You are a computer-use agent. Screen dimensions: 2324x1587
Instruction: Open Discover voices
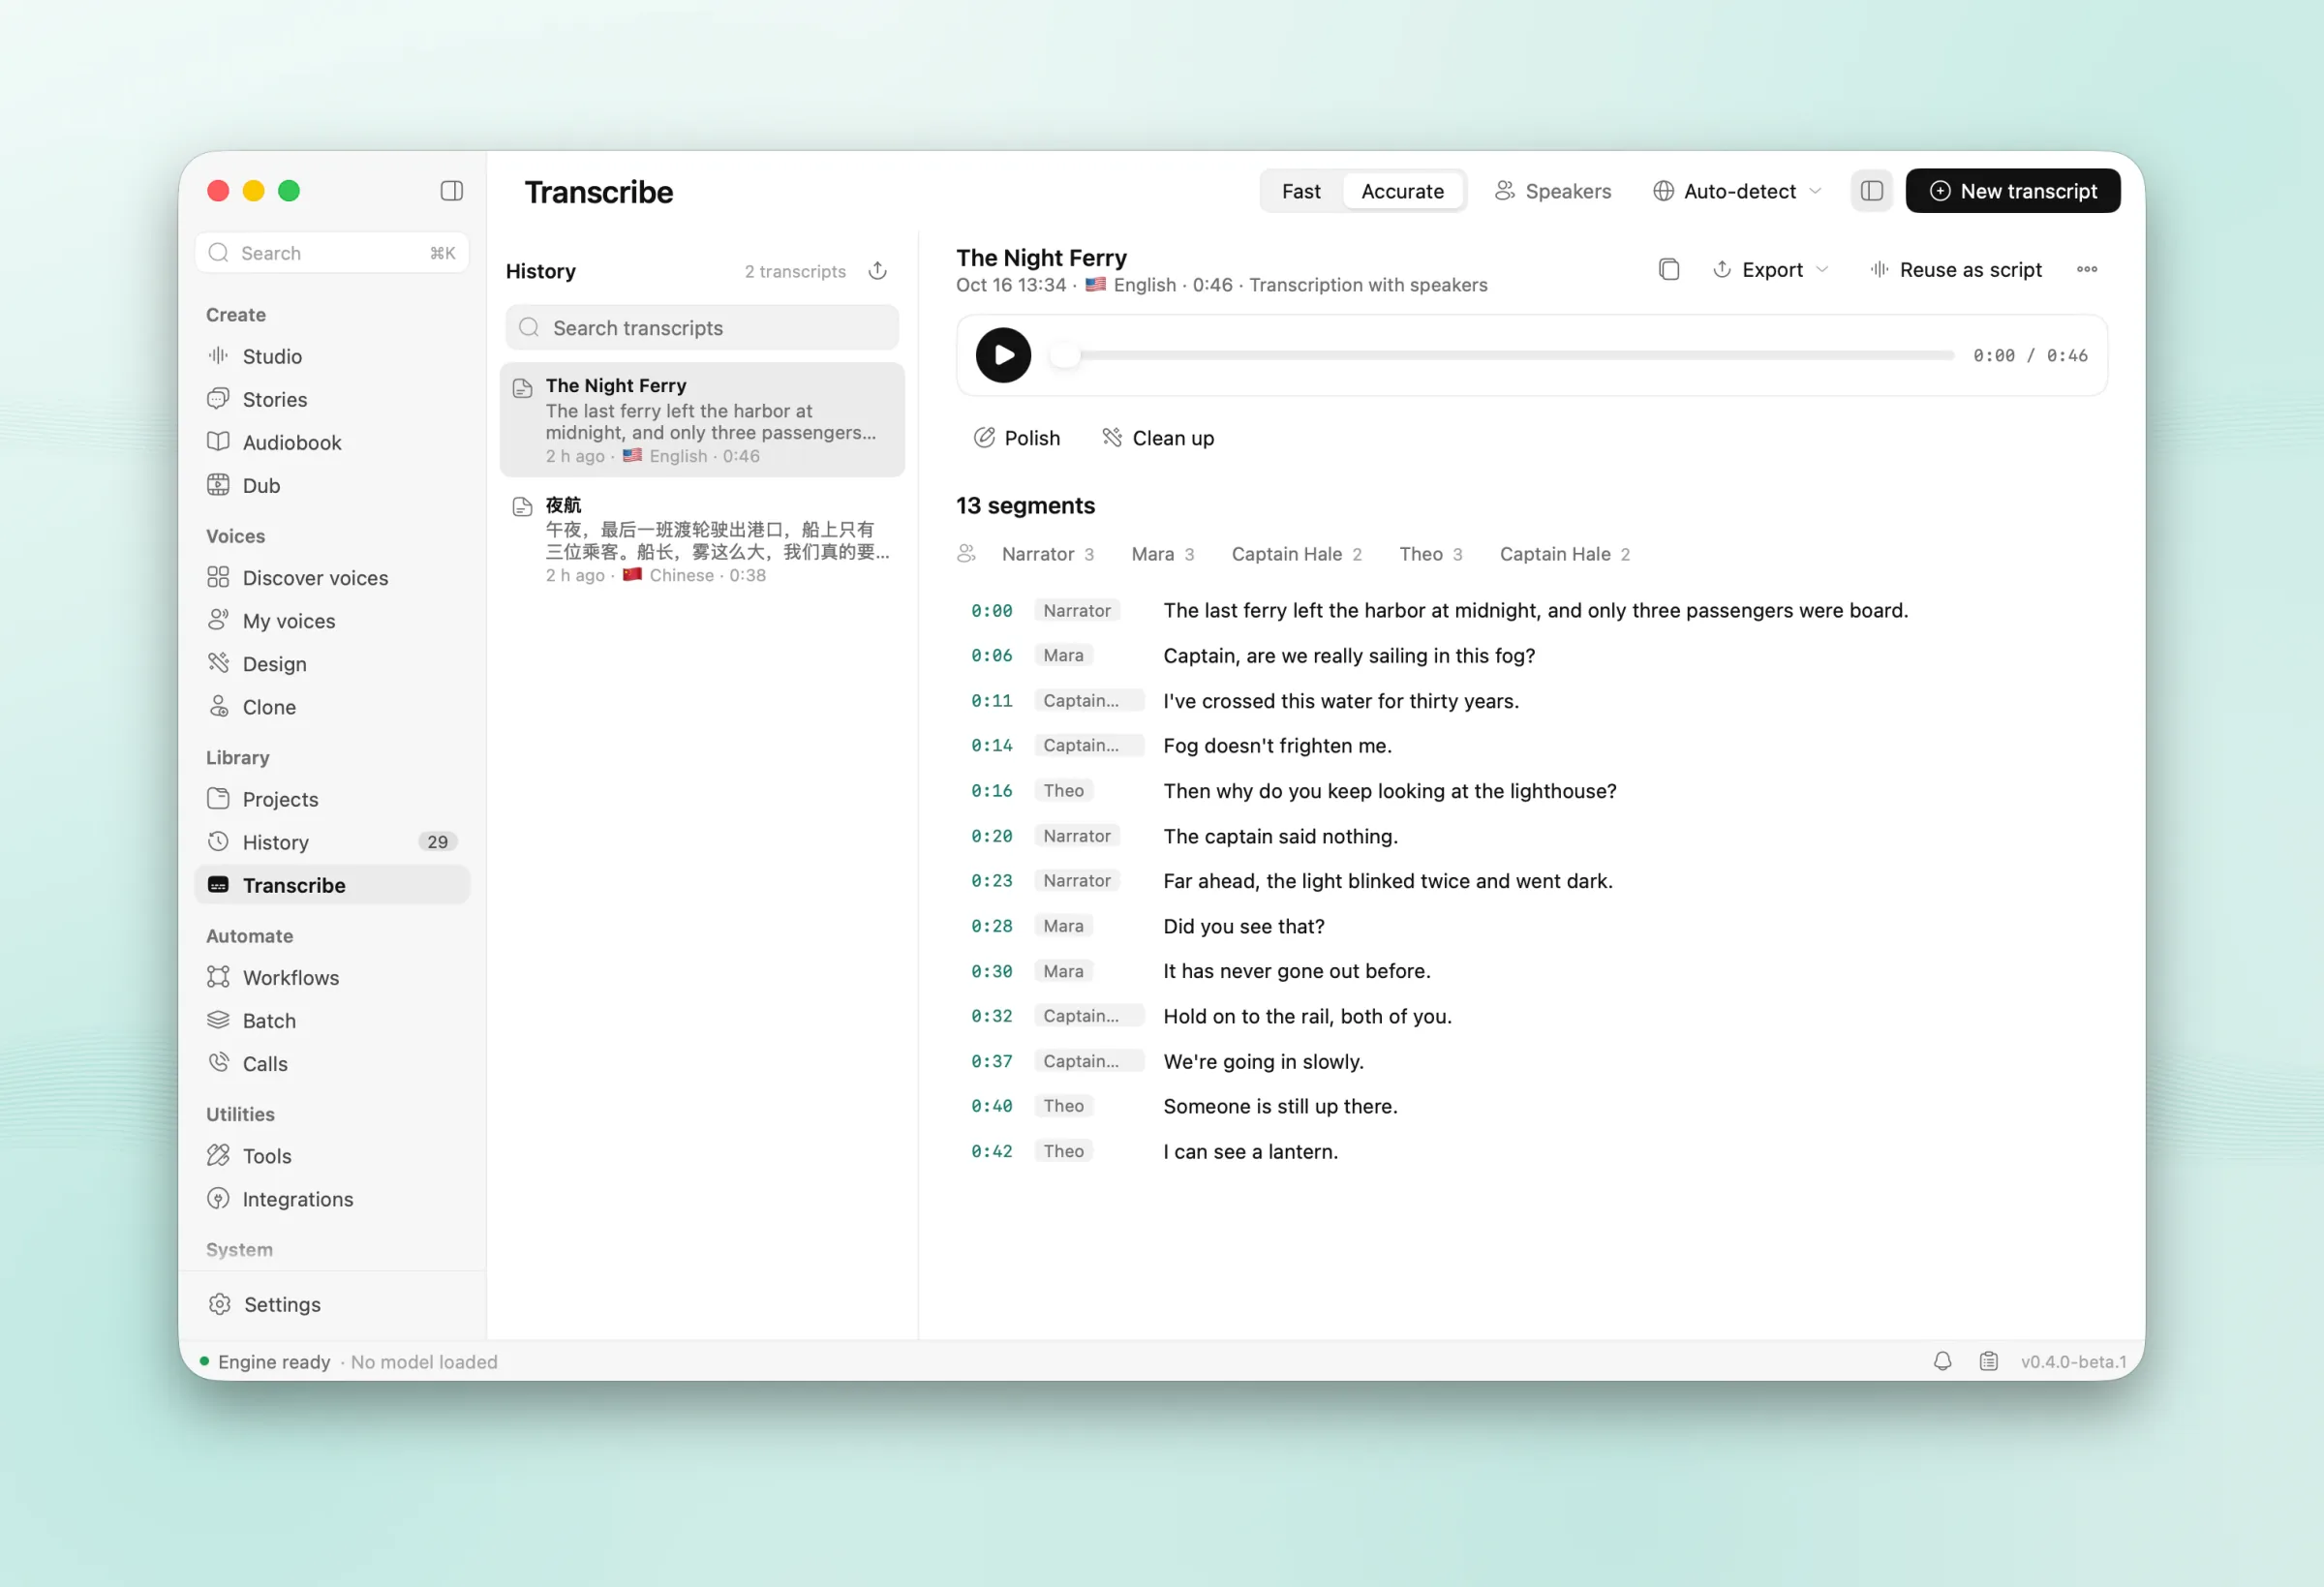point(332,578)
